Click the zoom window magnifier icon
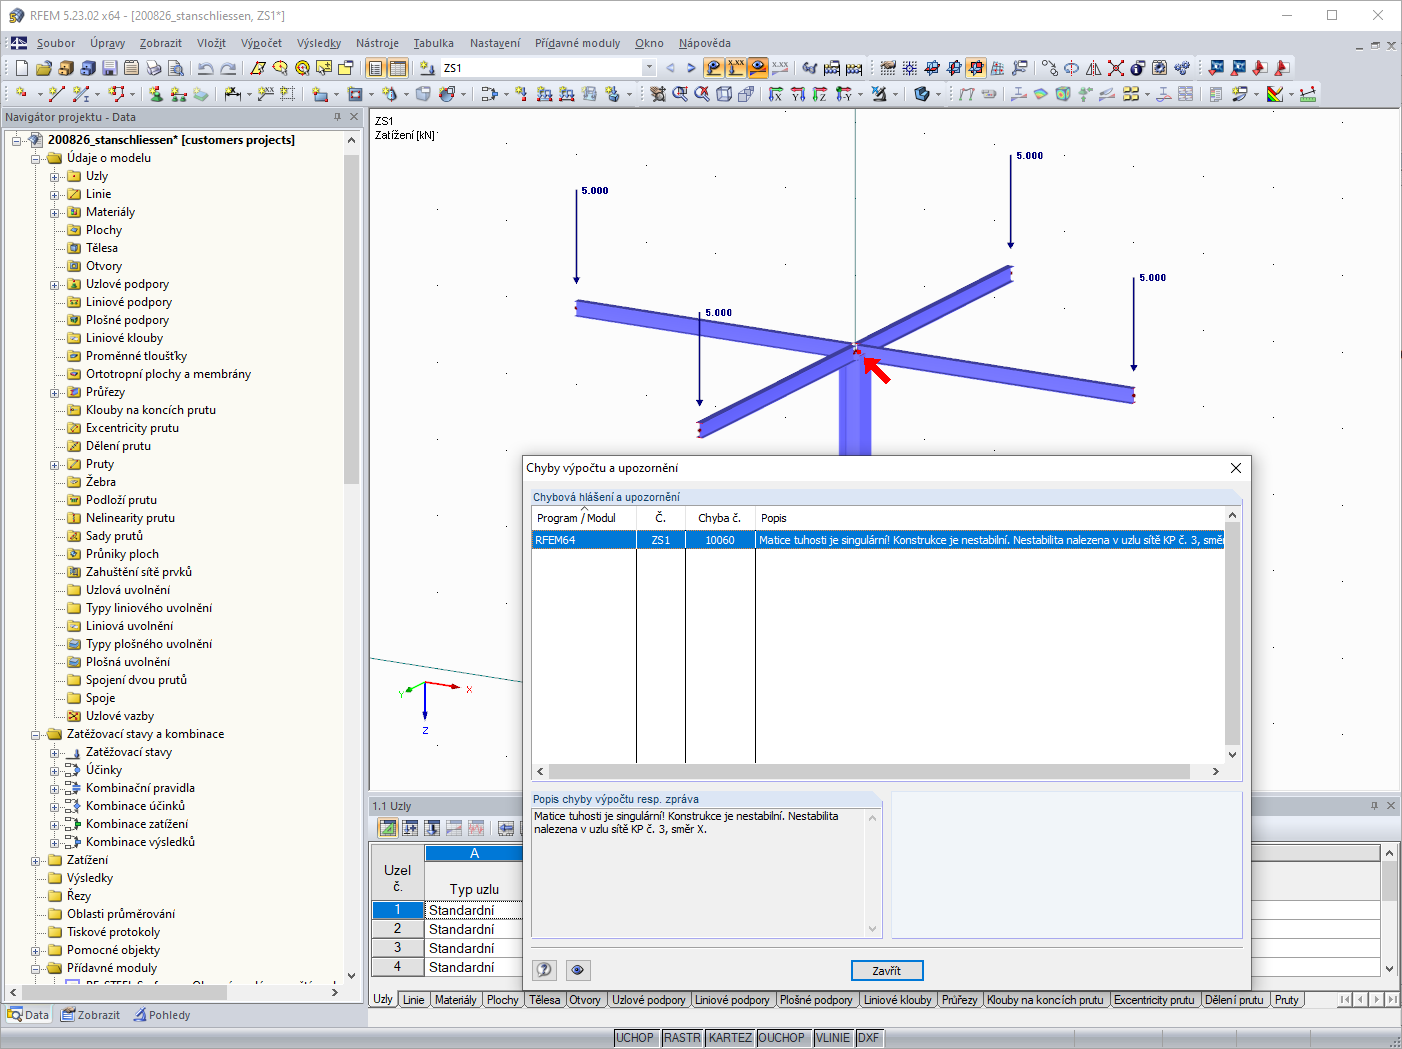 (680, 94)
